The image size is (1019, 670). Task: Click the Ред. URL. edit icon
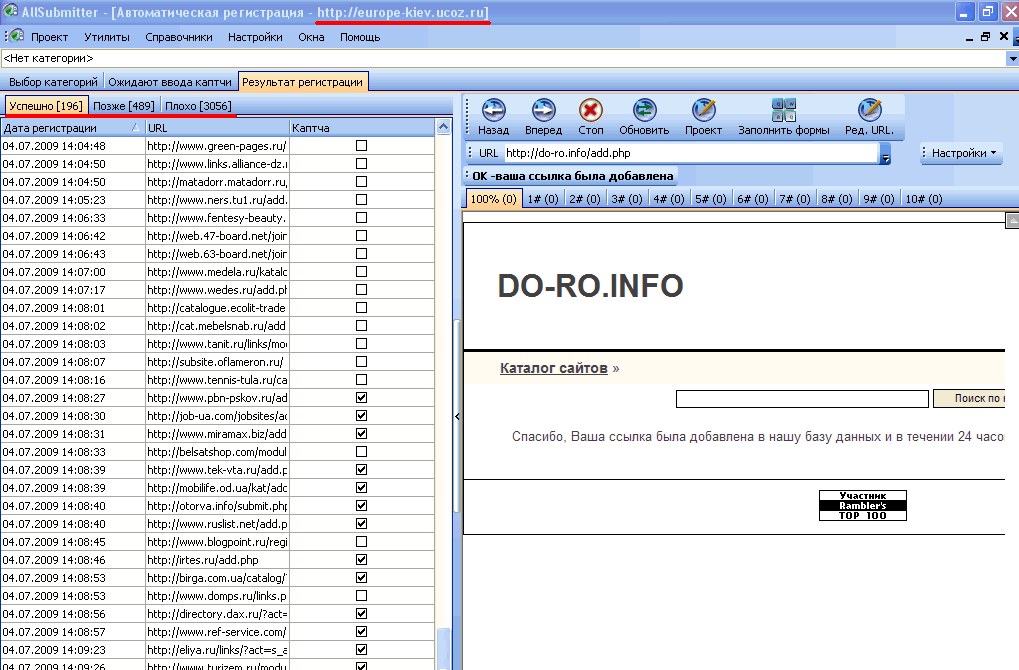[869, 110]
